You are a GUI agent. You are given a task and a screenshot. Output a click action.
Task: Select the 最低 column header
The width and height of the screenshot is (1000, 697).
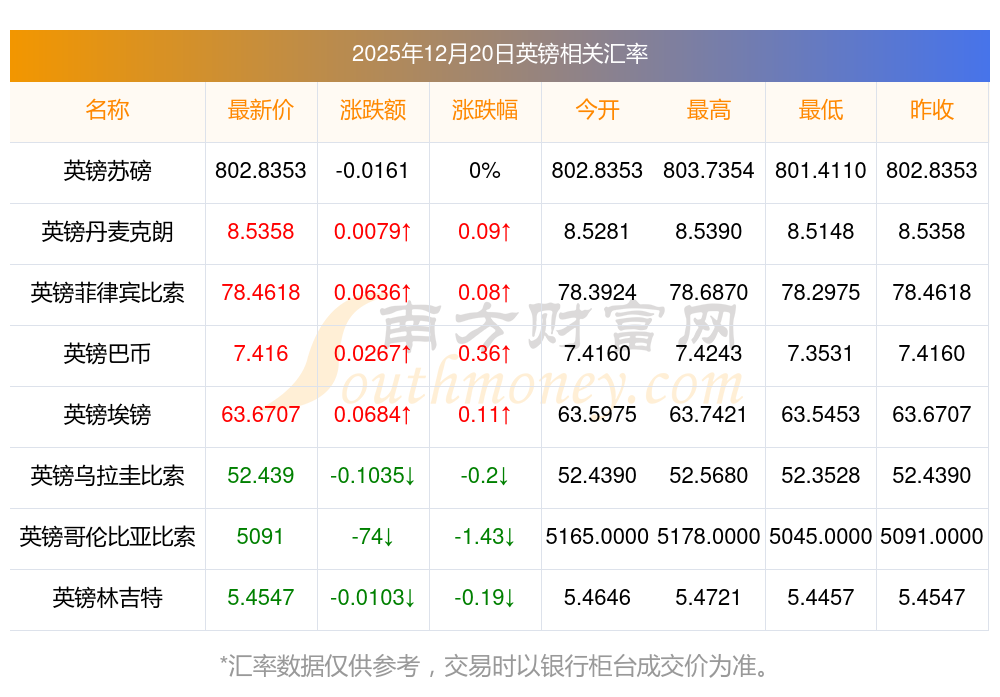(820, 110)
